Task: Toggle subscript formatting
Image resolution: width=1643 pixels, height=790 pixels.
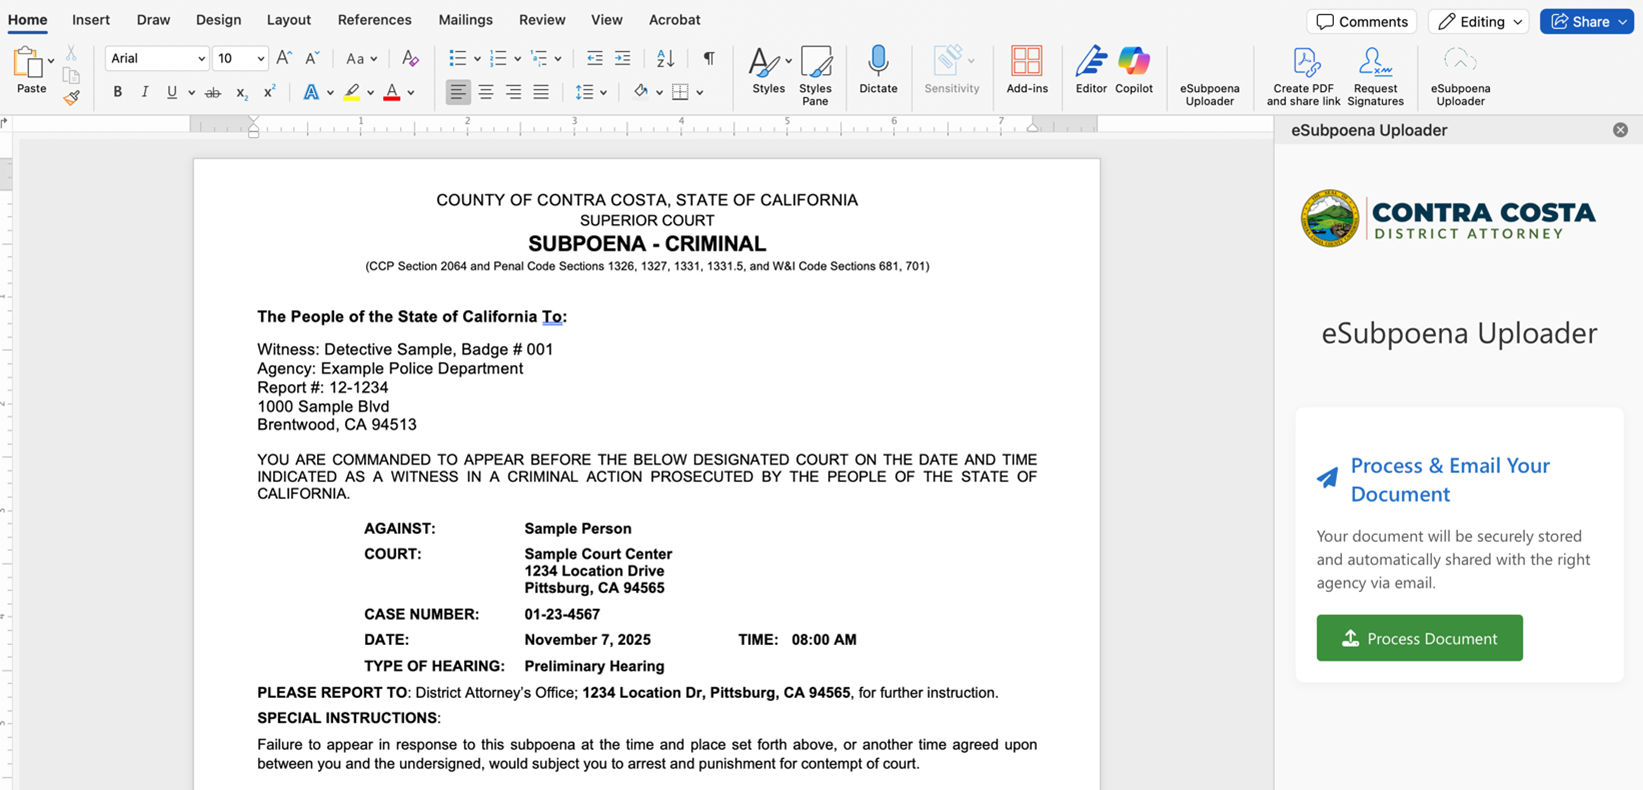Action: coord(241,93)
